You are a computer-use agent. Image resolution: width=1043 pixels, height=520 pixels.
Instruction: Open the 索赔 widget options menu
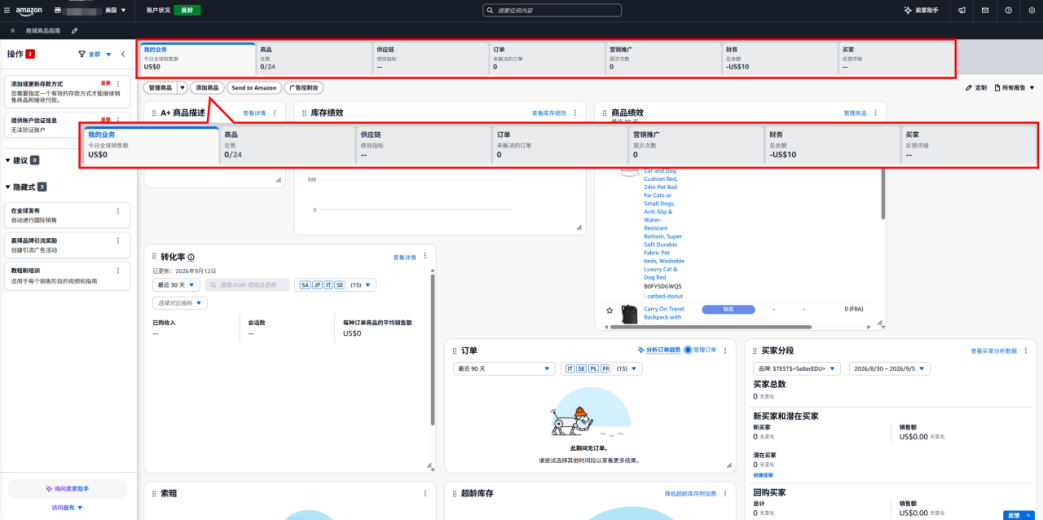point(425,493)
